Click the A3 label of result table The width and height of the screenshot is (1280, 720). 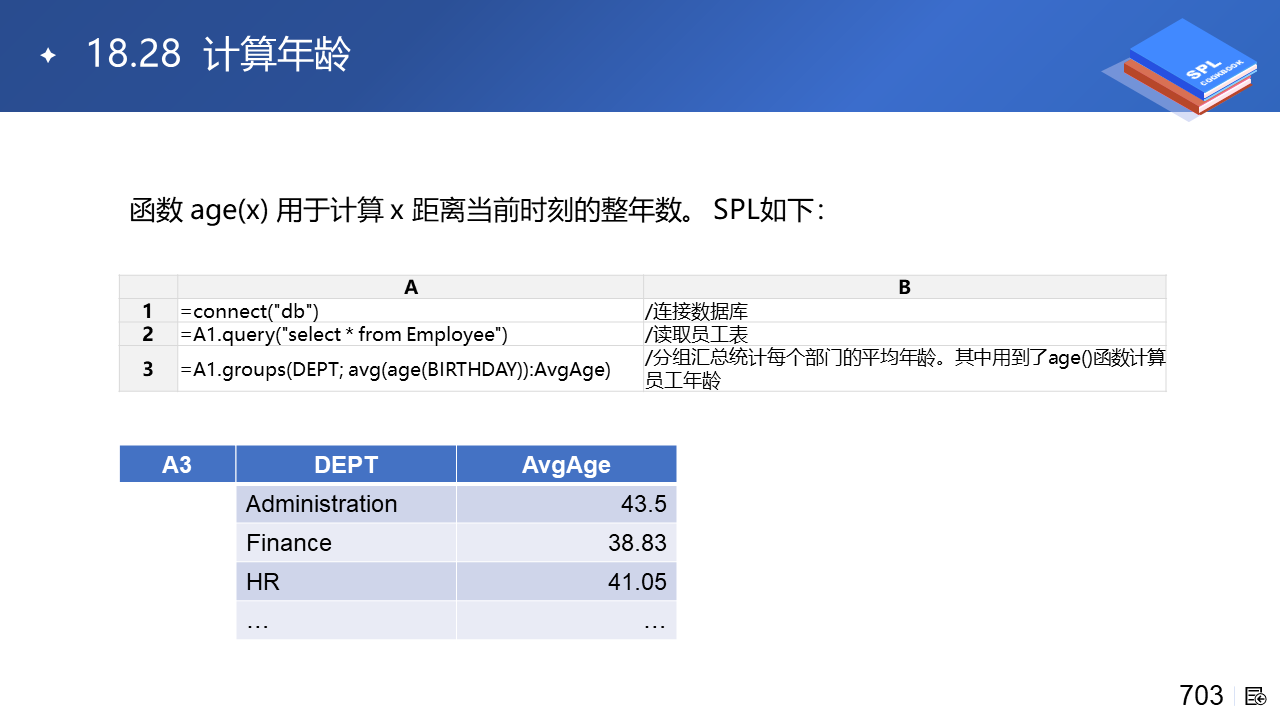(177, 464)
